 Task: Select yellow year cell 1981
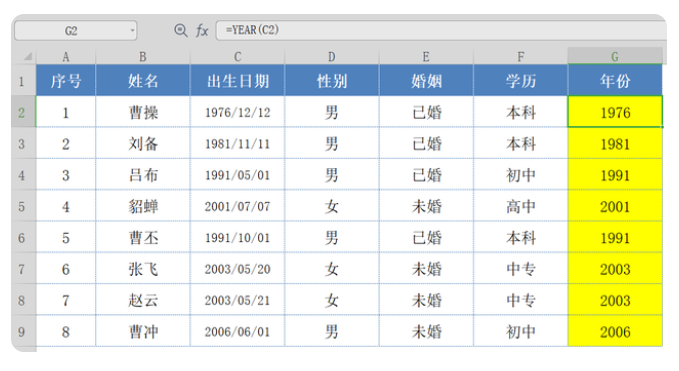(x=615, y=143)
